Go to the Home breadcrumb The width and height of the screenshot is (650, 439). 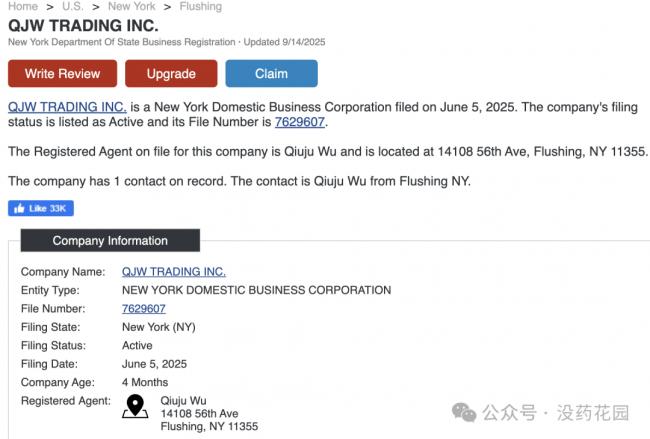[23, 6]
